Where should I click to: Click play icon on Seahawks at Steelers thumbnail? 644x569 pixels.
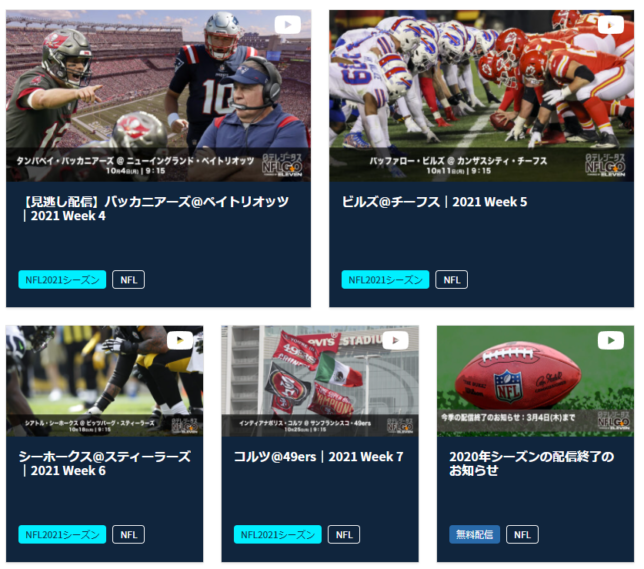180,340
